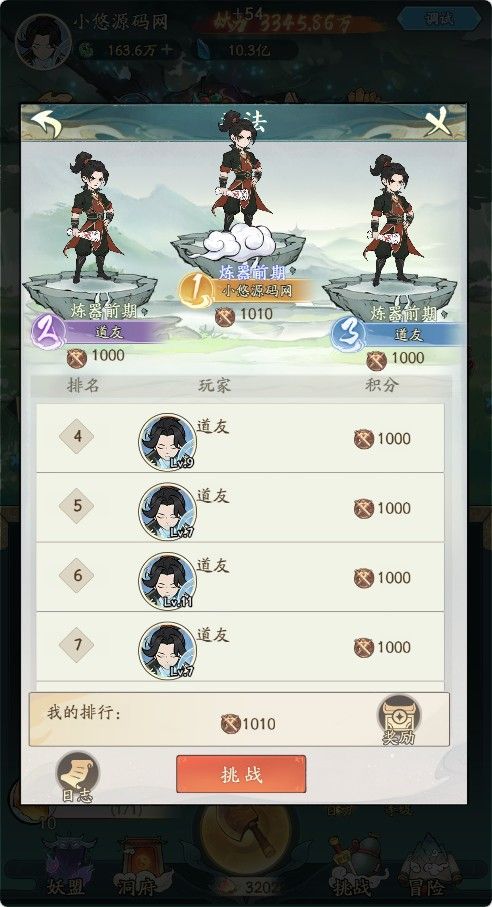492x907 pixels.
Task: Select the rank 2 character figure
Action: pos(91,218)
